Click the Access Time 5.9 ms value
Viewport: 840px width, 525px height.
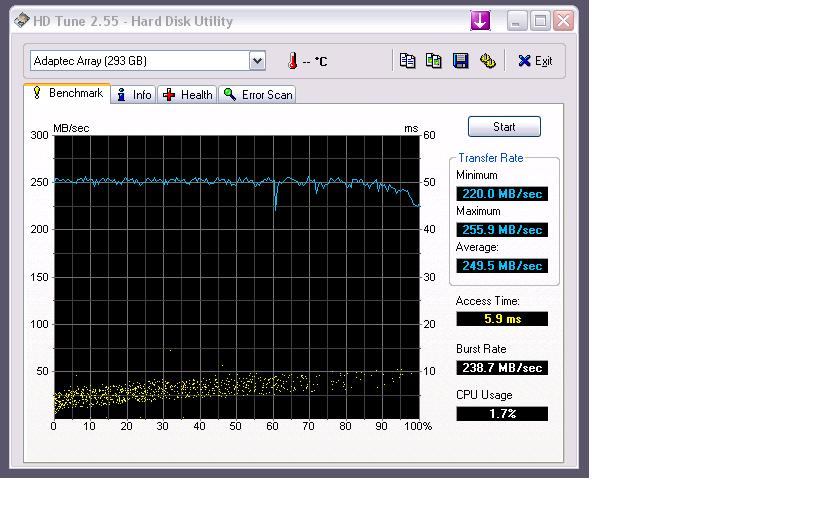coord(502,319)
